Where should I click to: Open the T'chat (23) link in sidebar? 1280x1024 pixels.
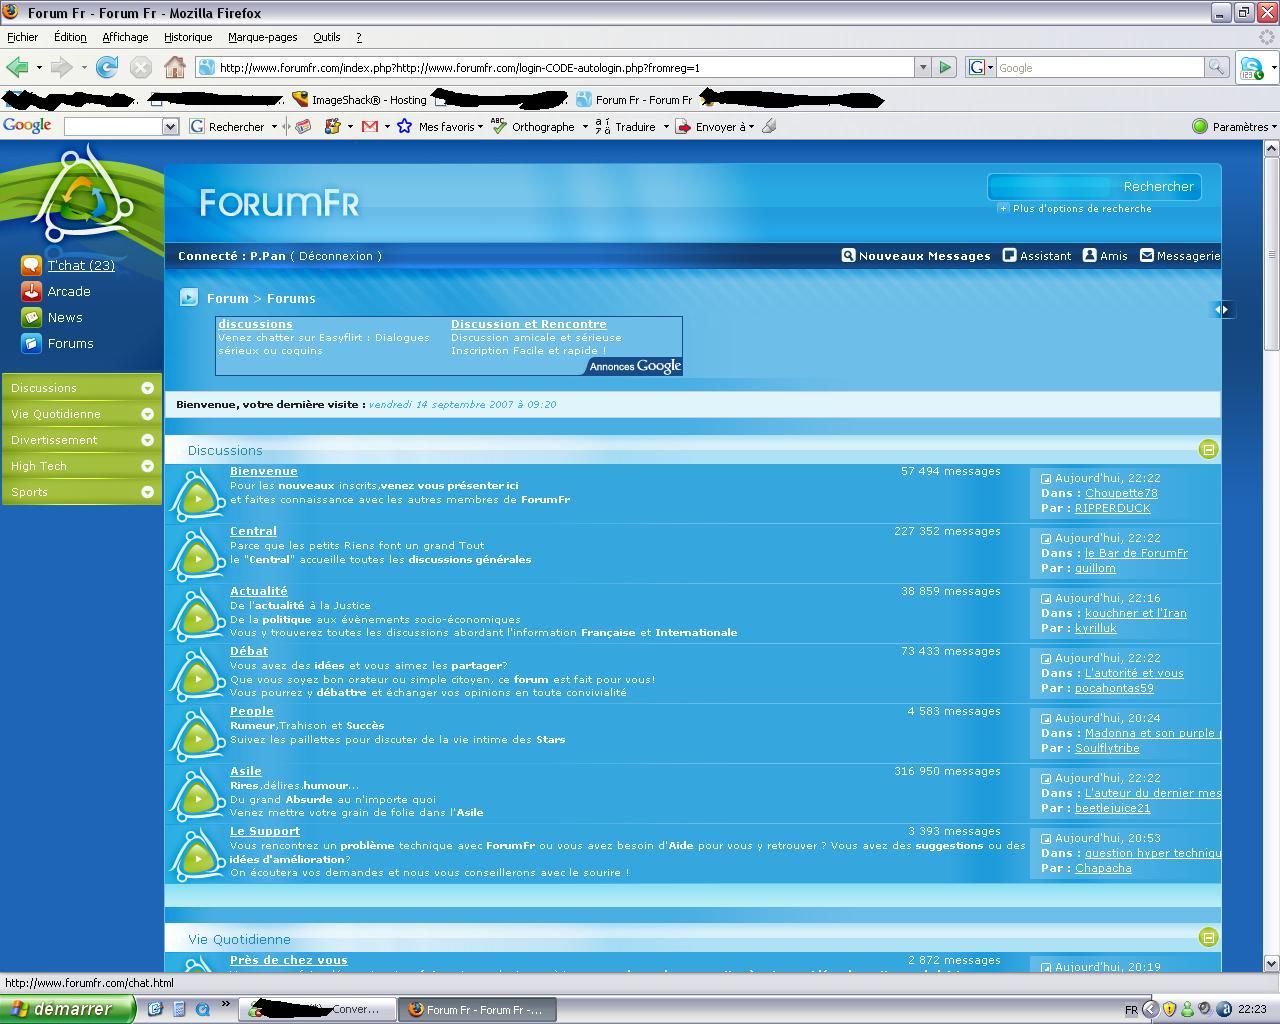tap(81, 265)
